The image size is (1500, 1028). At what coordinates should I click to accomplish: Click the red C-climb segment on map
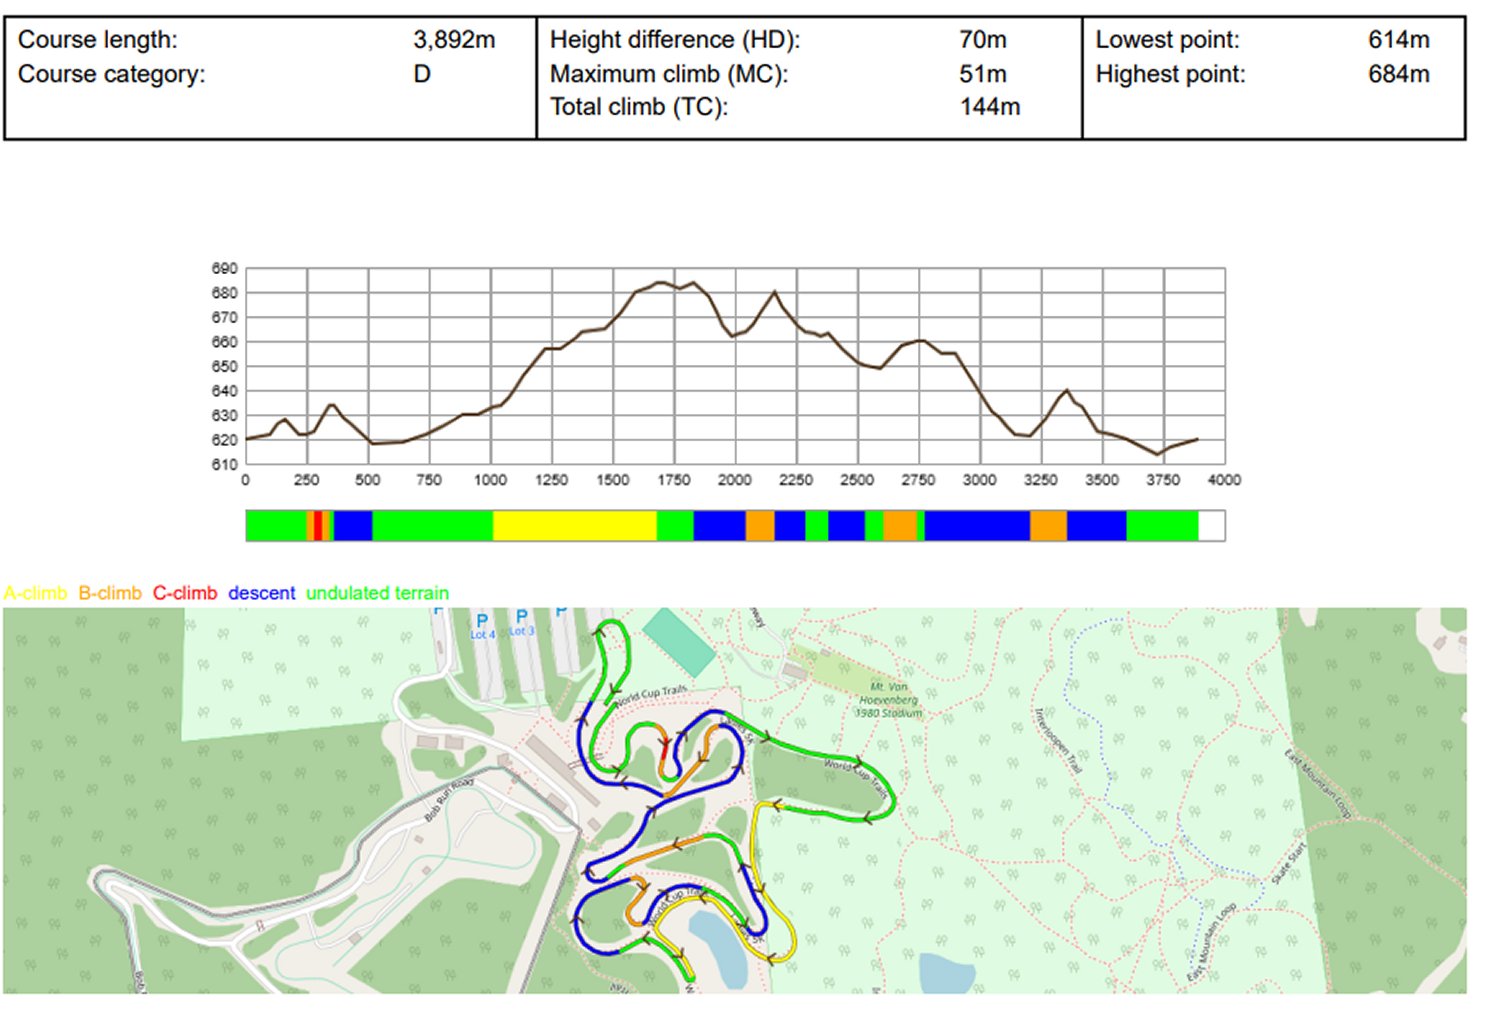coord(664,752)
